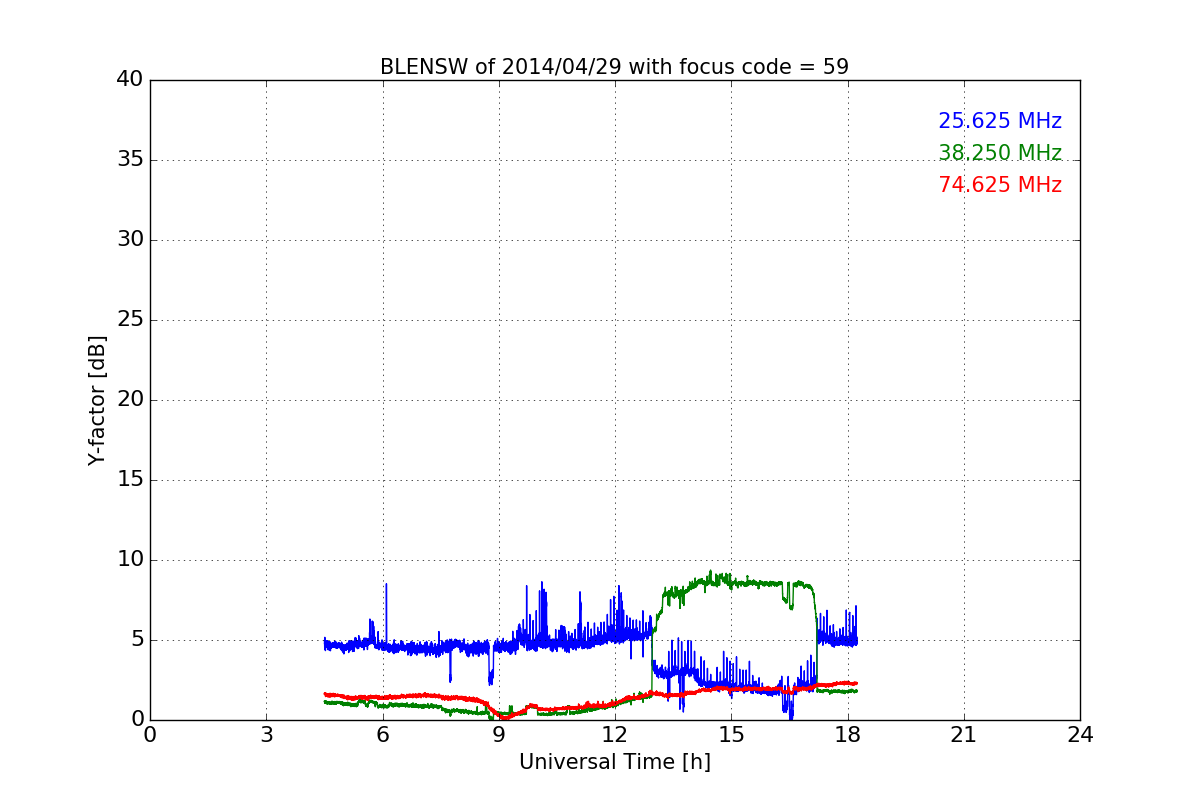Viewport: 1200px width, 800px height.
Task: Click the Universal Time [h] axis label
Action: point(614,762)
